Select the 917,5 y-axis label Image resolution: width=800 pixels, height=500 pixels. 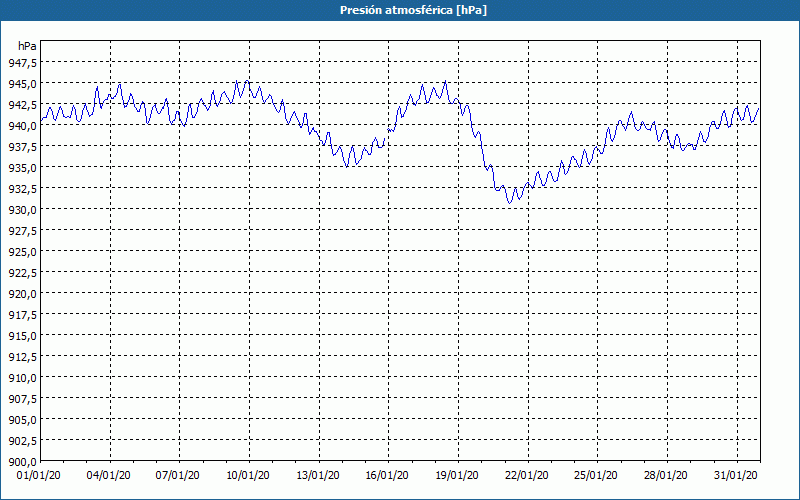[22, 315]
